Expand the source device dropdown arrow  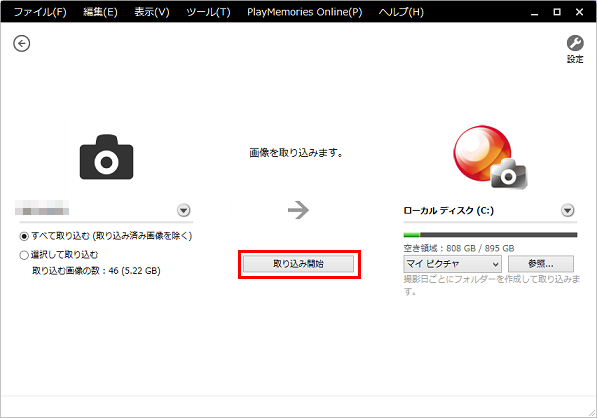pos(184,210)
